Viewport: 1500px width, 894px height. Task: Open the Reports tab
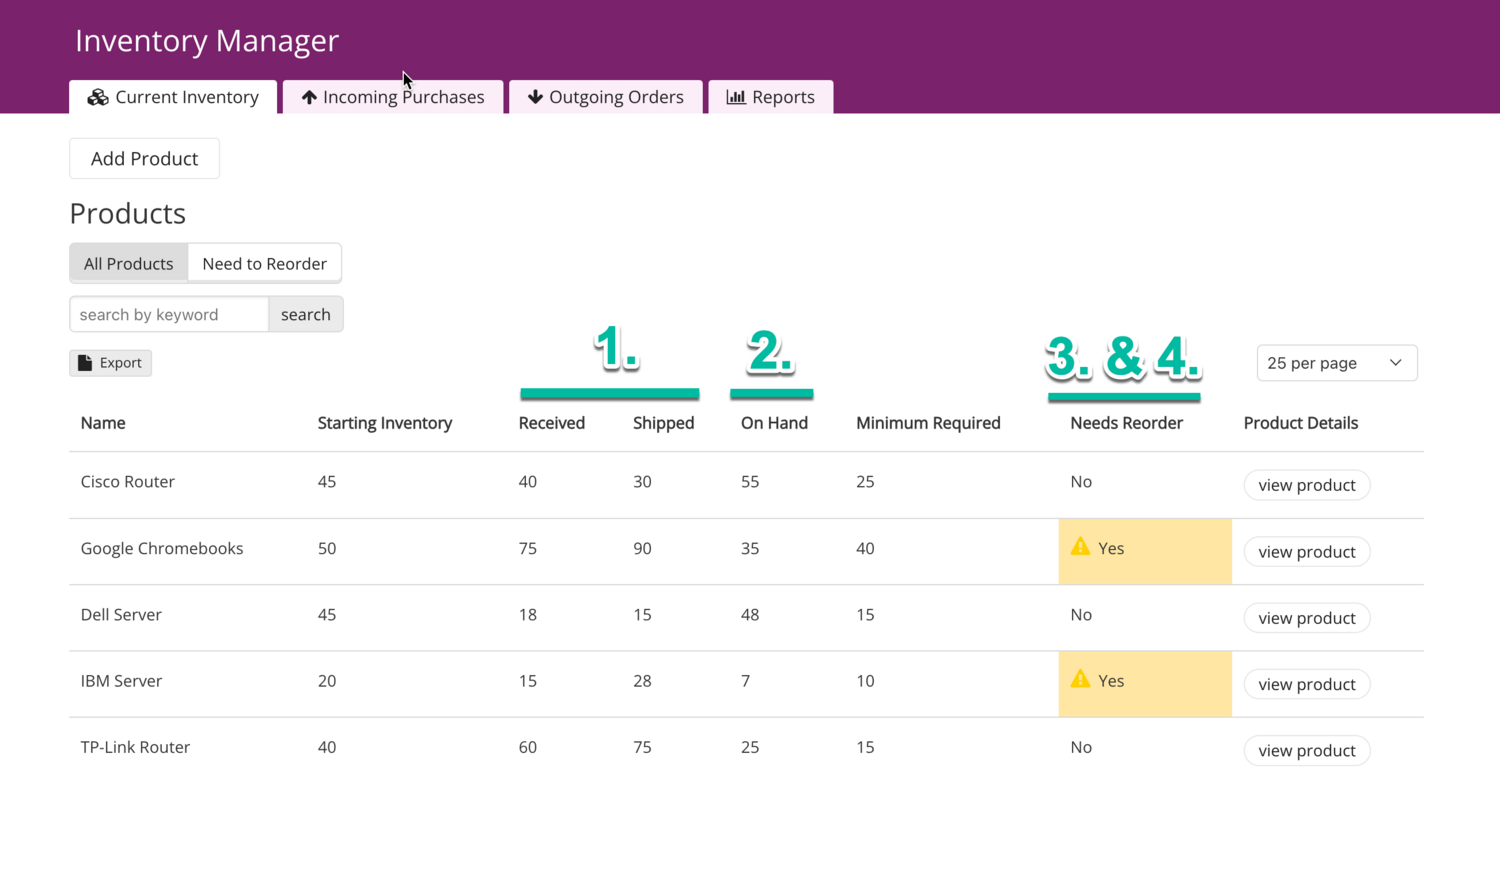tap(770, 96)
